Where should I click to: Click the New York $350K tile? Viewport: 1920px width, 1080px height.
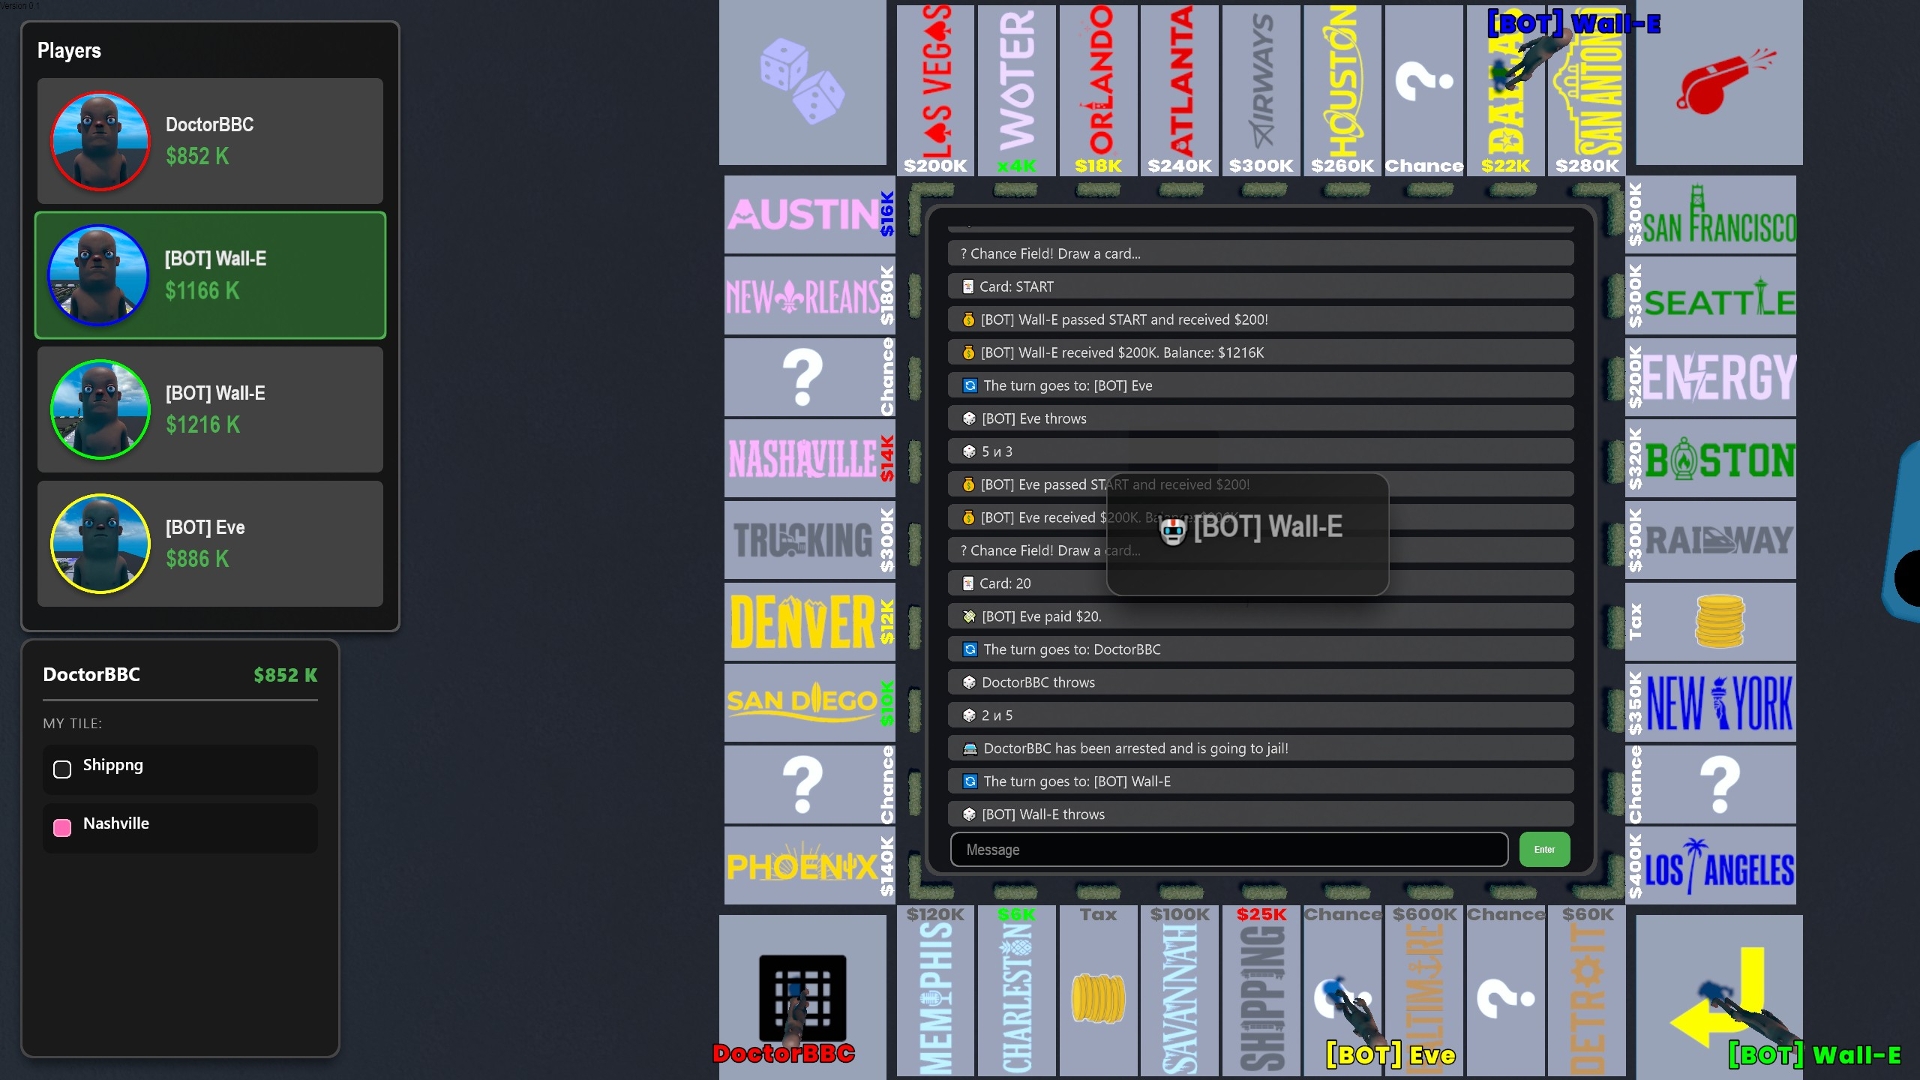coord(1710,703)
